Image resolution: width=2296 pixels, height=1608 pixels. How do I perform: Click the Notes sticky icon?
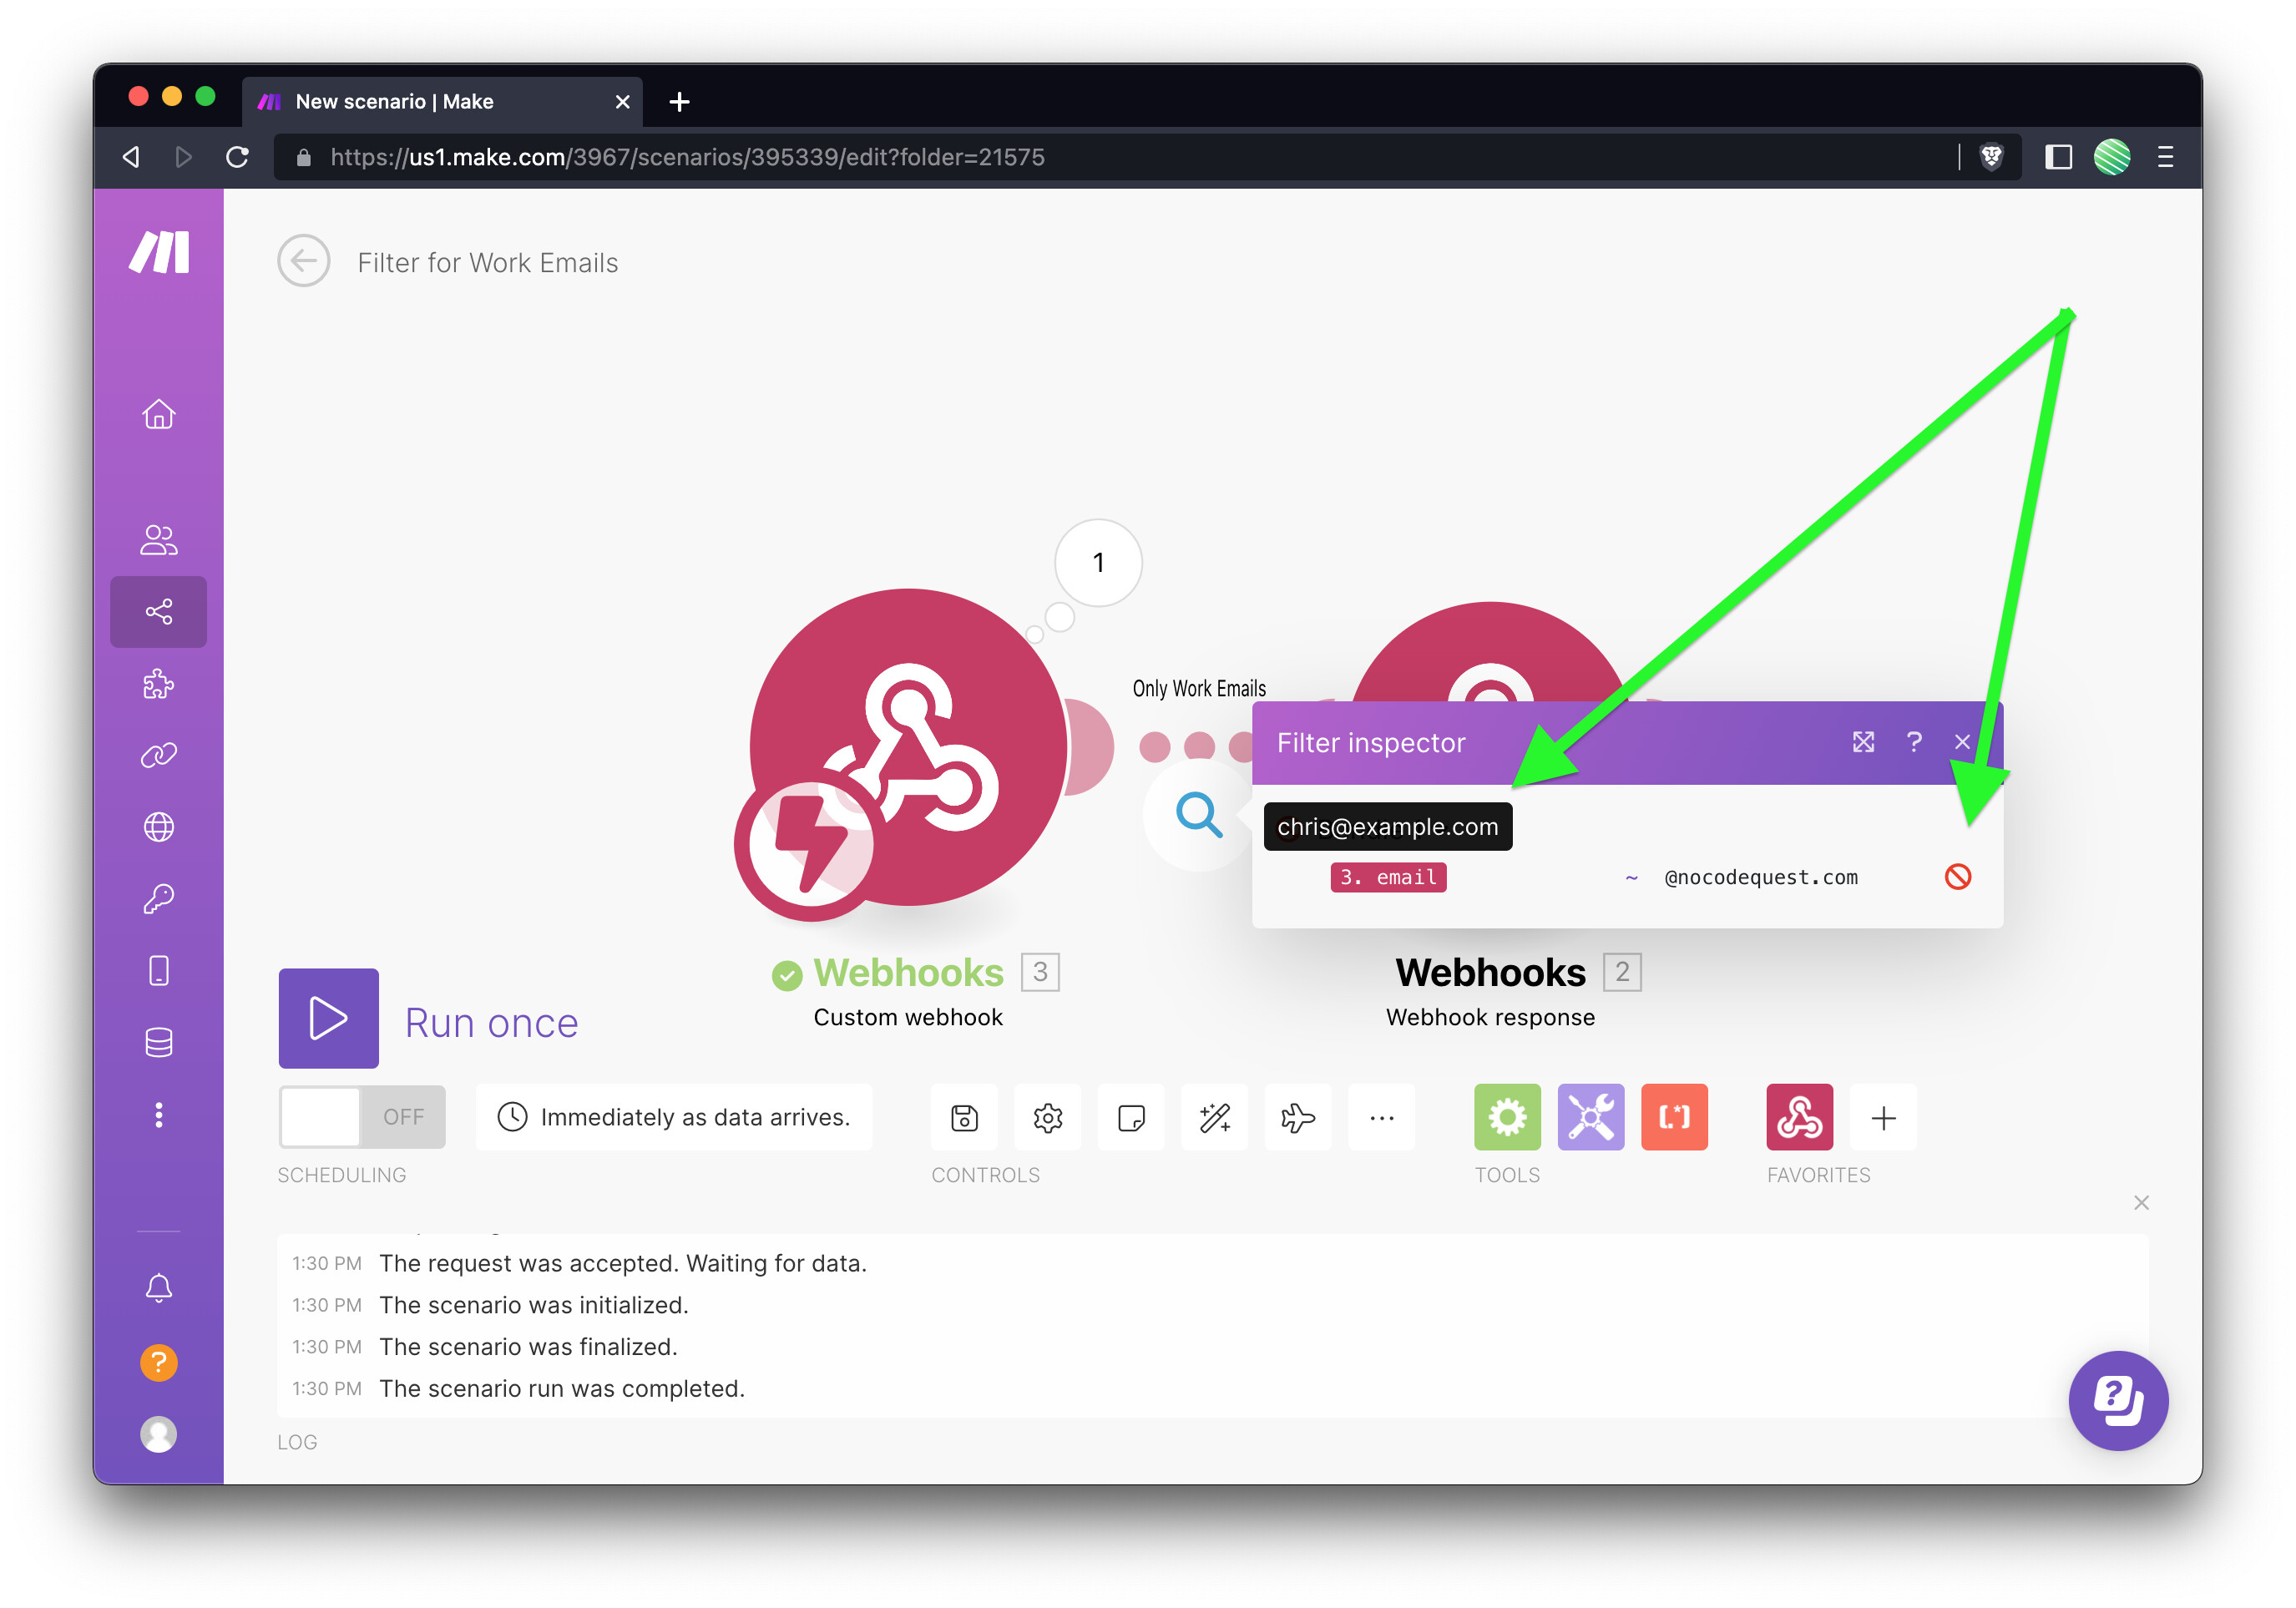(x=1131, y=1117)
